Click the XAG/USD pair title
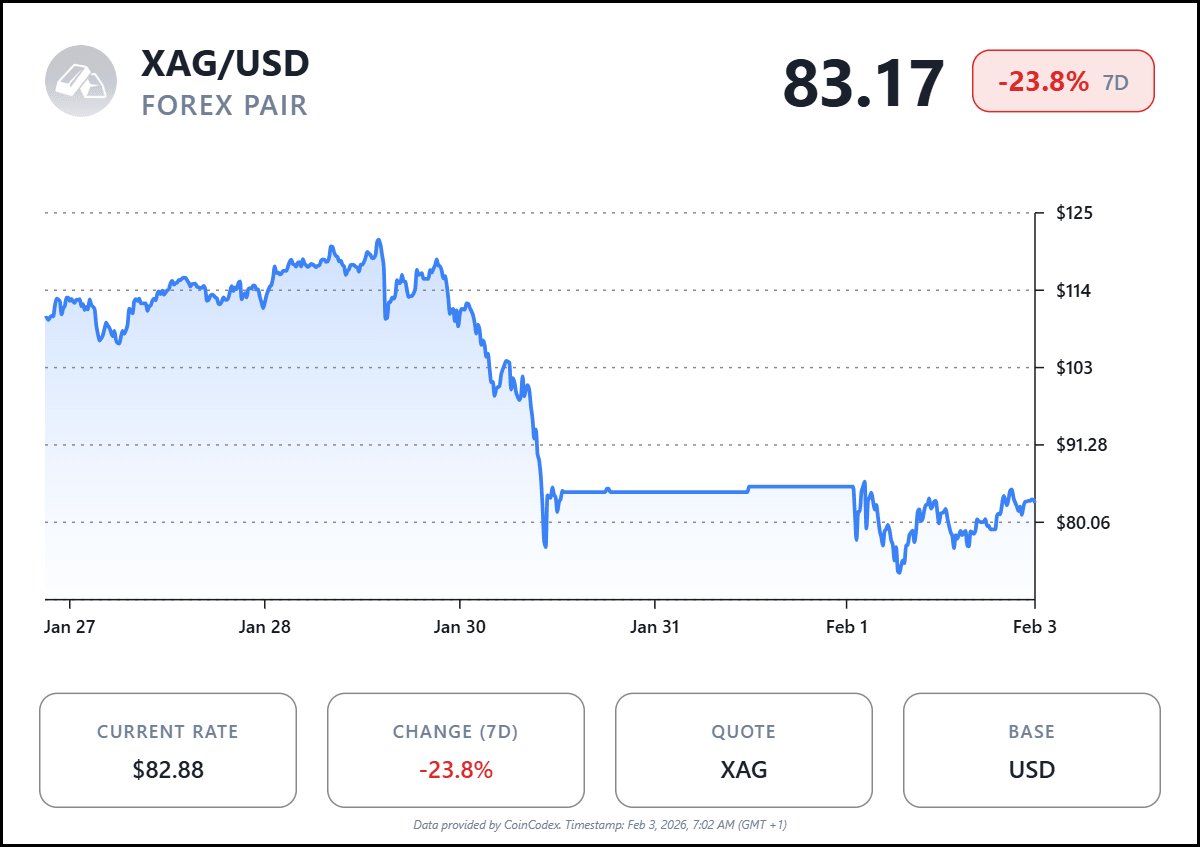This screenshot has height=847, width=1200. pyautogui.click(x=225, y=63)
